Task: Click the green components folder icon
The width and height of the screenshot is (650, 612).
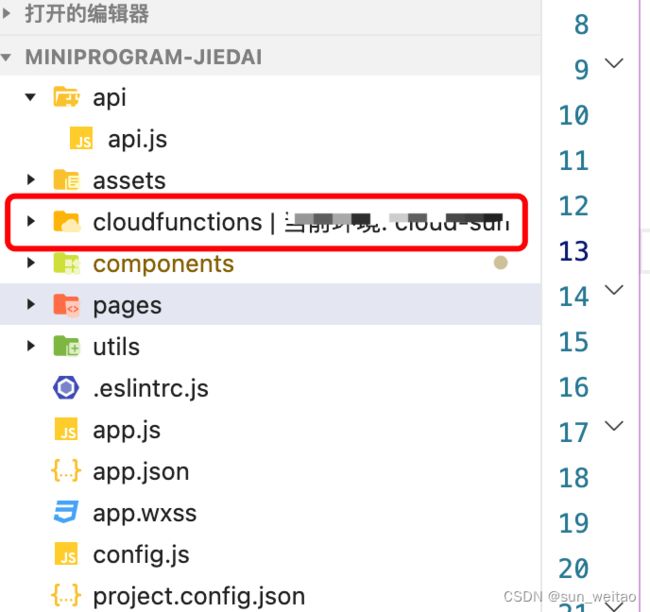Action: tap(66, 263)
